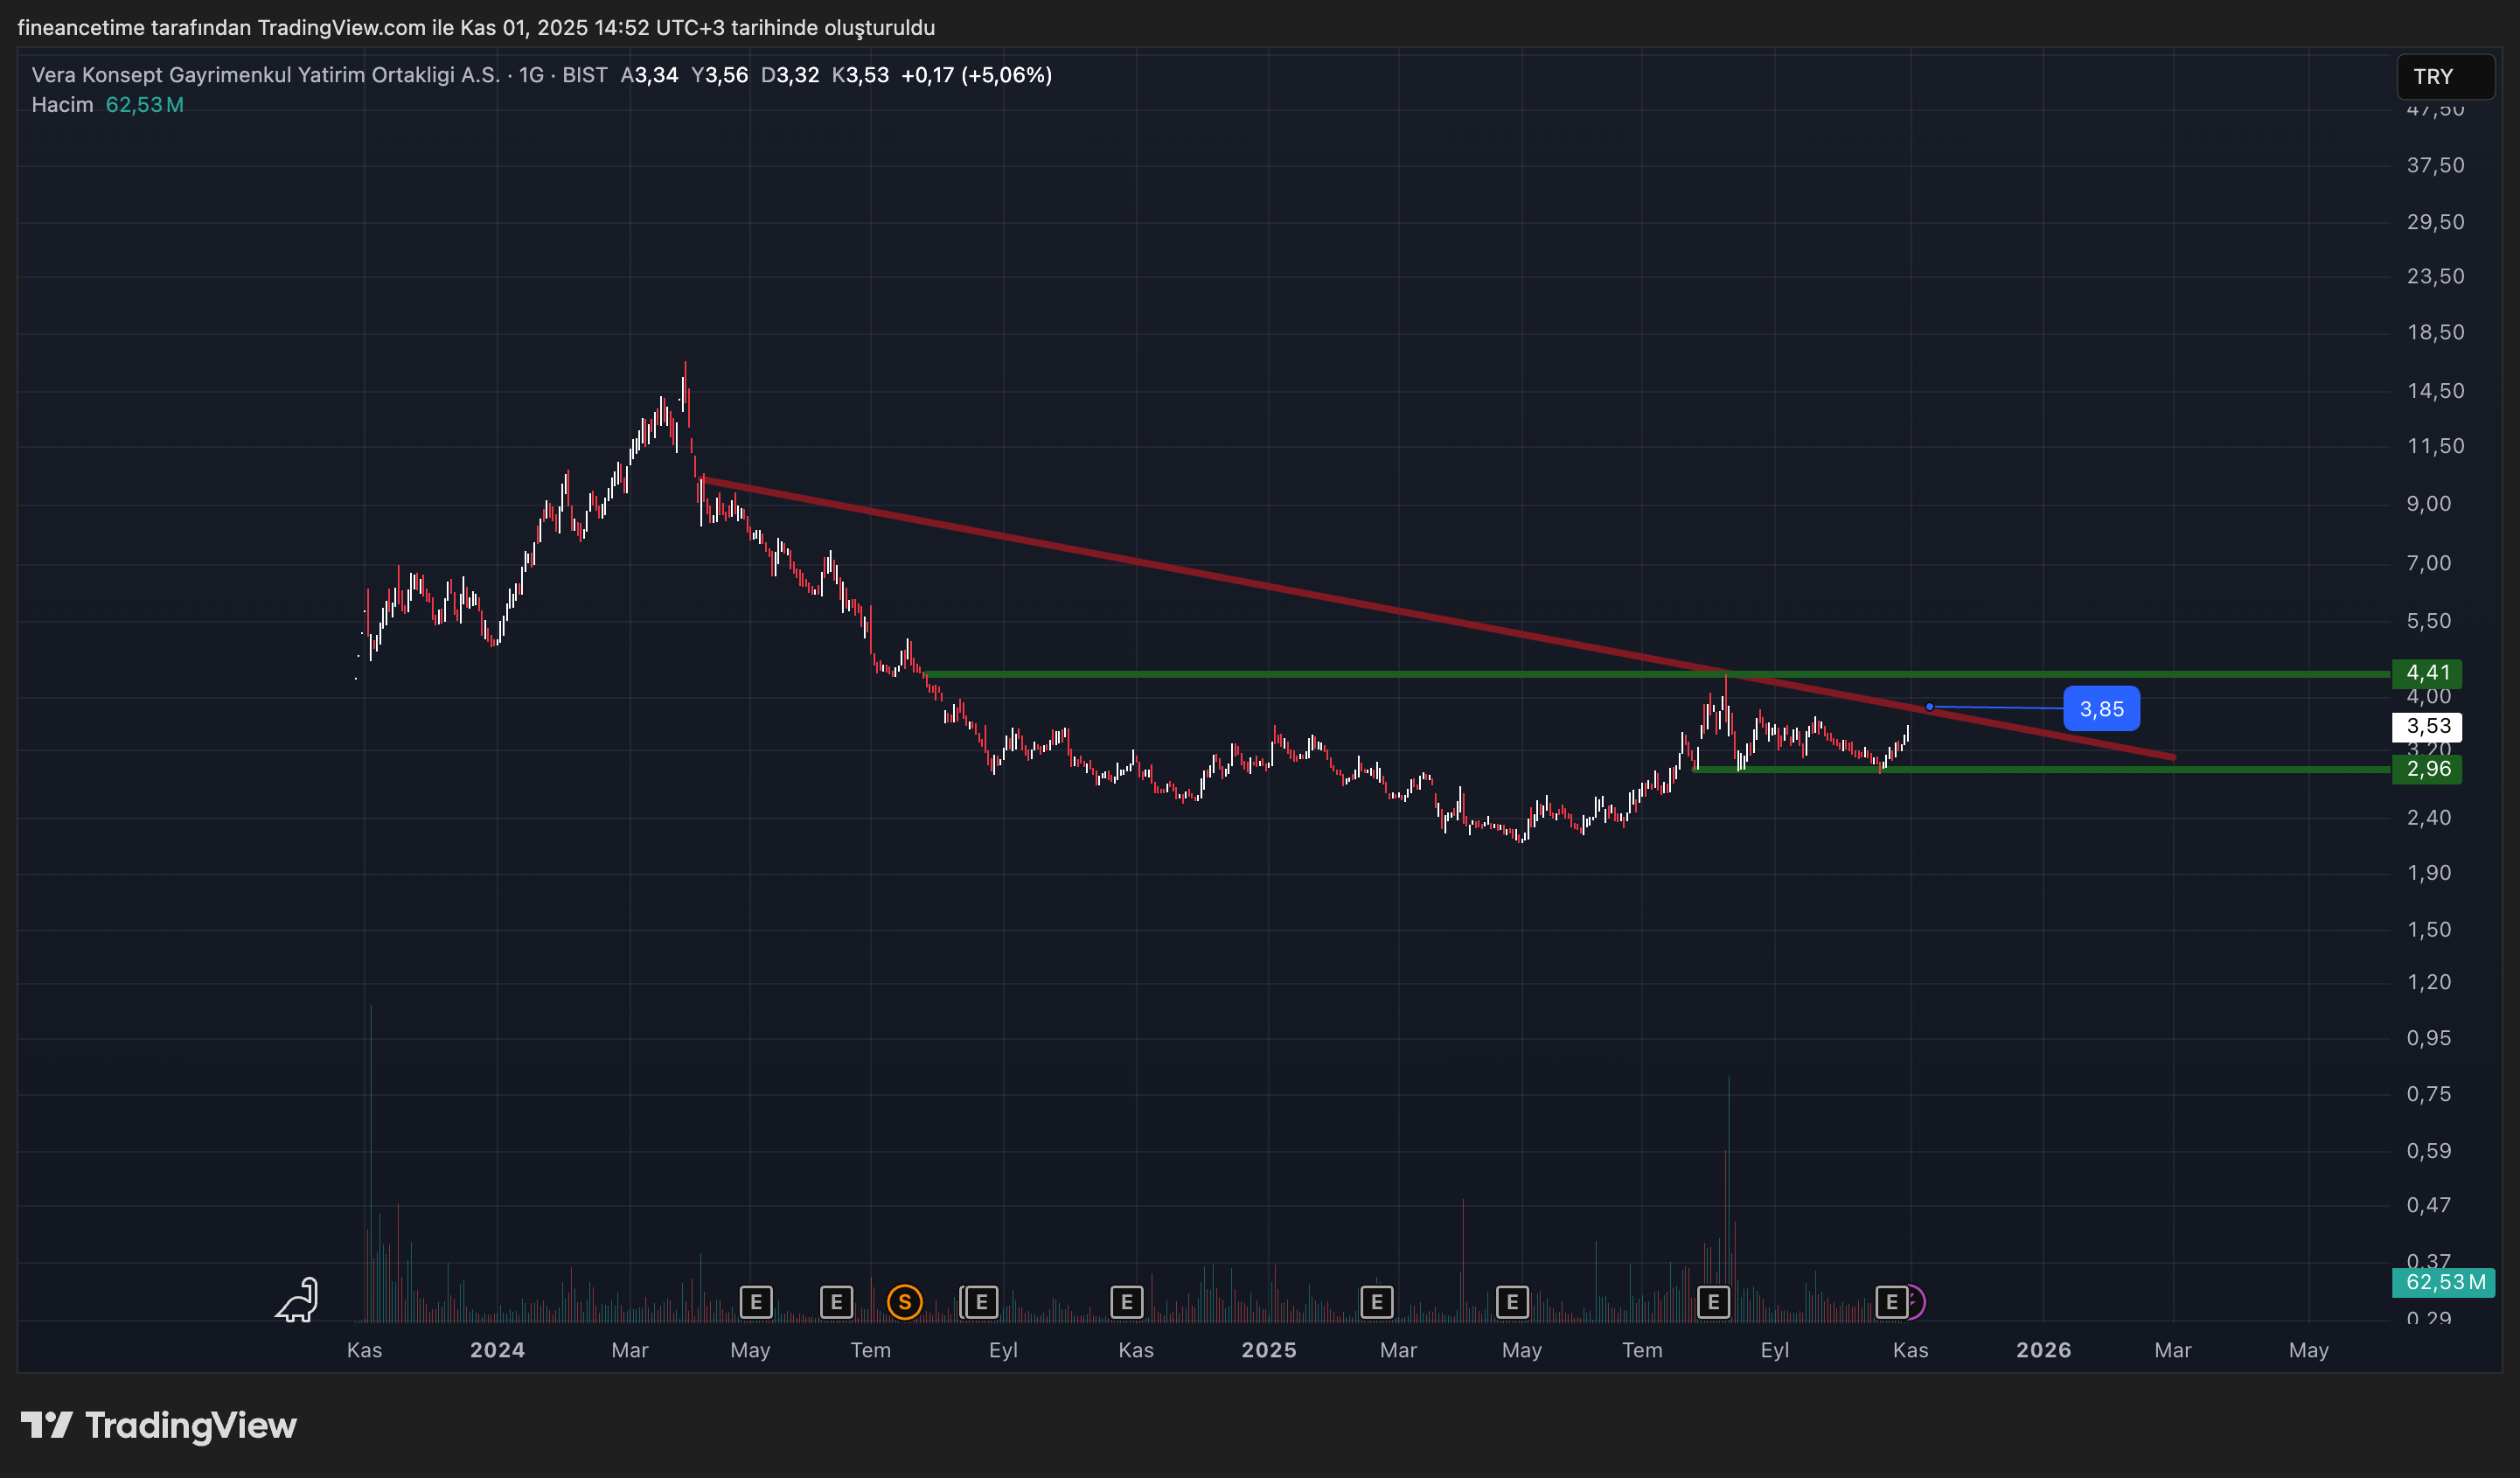Click the last earnings marker near Kas 2025
Screen dimensions: 2520x1478
1890,1302
